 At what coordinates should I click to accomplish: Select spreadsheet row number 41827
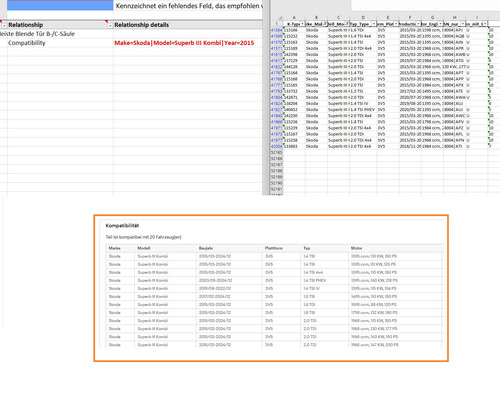[x=276, y=109]
